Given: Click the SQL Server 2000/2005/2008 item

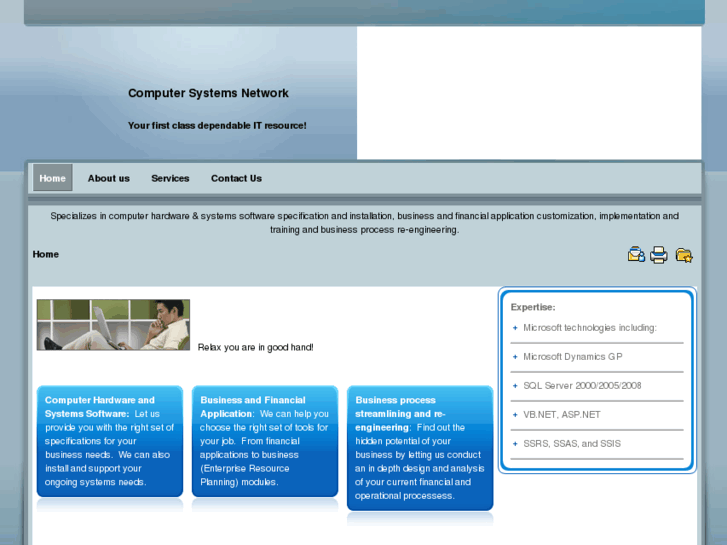Looking at the screenshot, I should 582,386.
